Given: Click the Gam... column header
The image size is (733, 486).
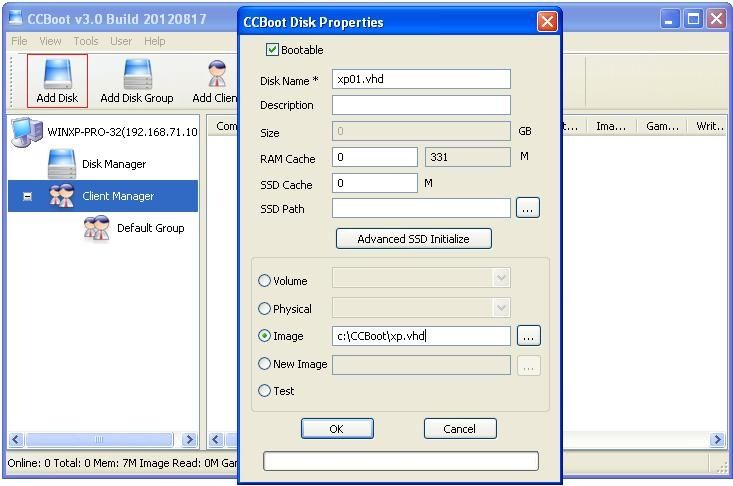Looking at the screenshot, I should (662, 126).
